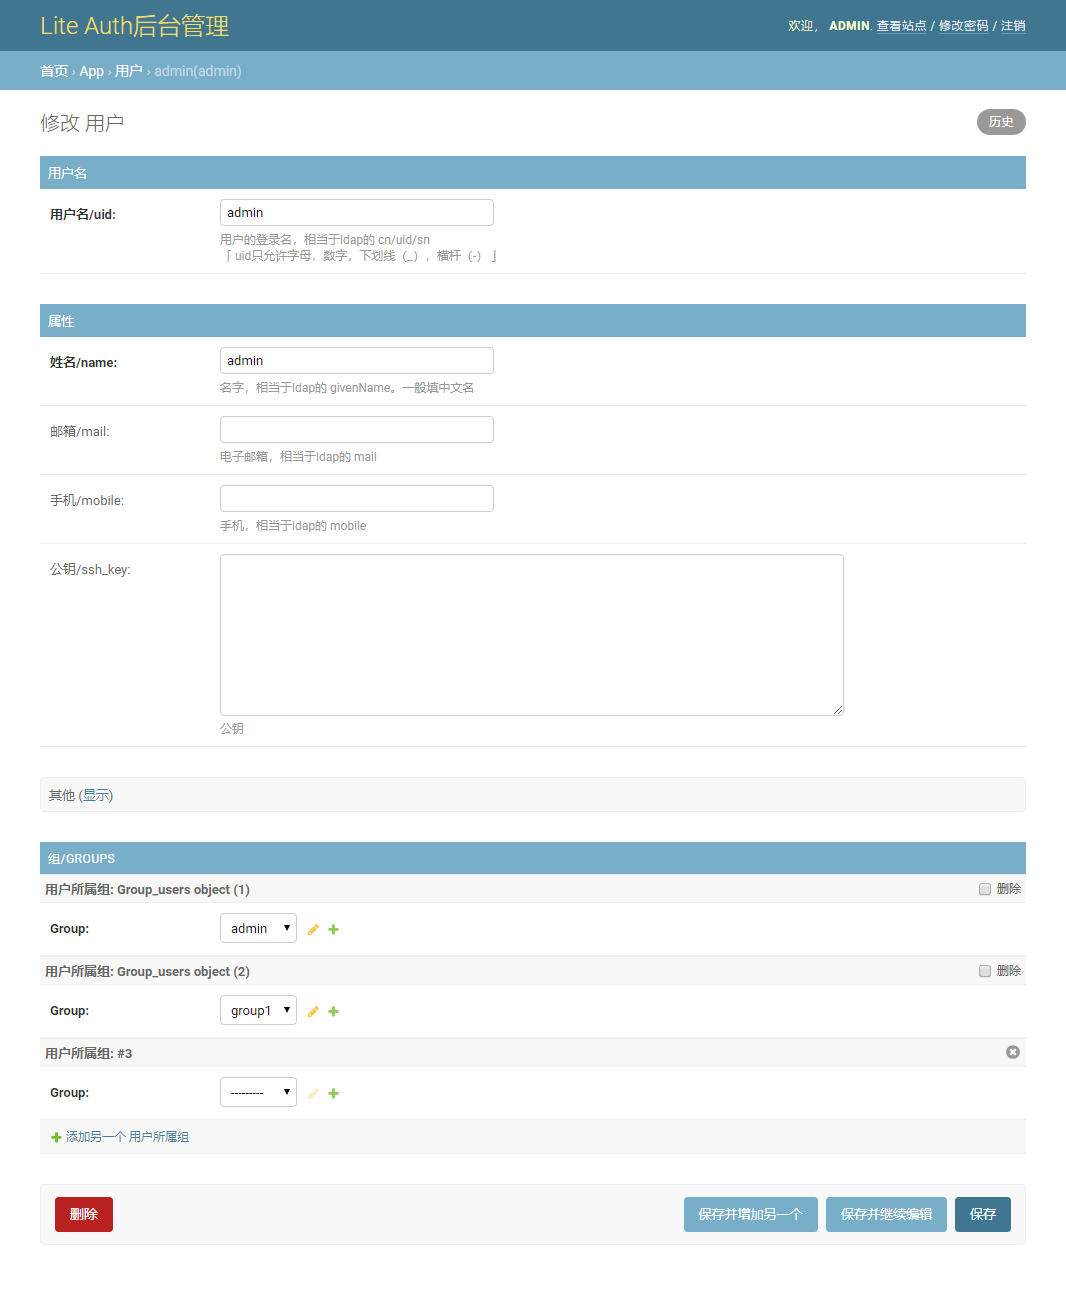Screen dimensions: 1066x1305
Task: Click the 组/GROUPS section header
Action: click(x=533, y=858)
